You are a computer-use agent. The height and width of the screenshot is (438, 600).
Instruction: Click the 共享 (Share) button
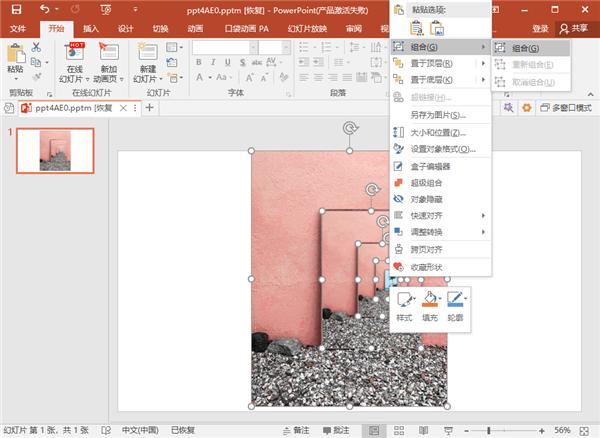pos(574,29)
